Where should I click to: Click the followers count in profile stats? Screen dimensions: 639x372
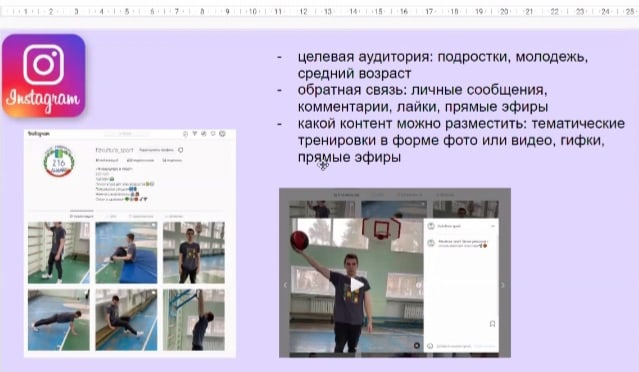[141, 161]
